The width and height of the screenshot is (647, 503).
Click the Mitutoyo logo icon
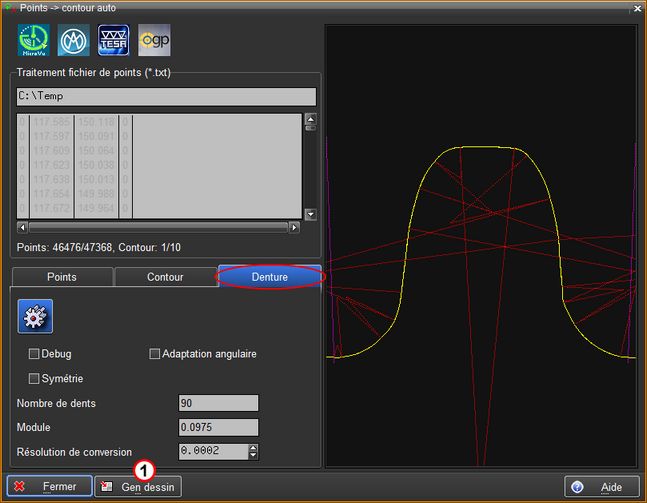pyautogui.click(x=73, y=40)
